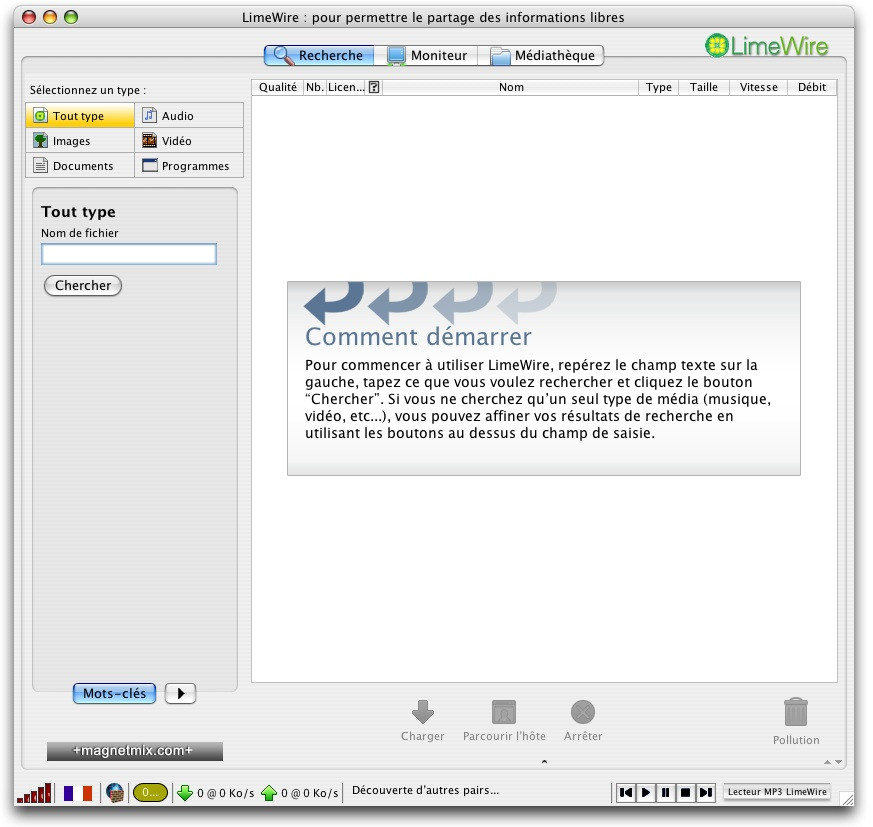Filter search by Documents type

pyautogui.click(x=80, y=166)
